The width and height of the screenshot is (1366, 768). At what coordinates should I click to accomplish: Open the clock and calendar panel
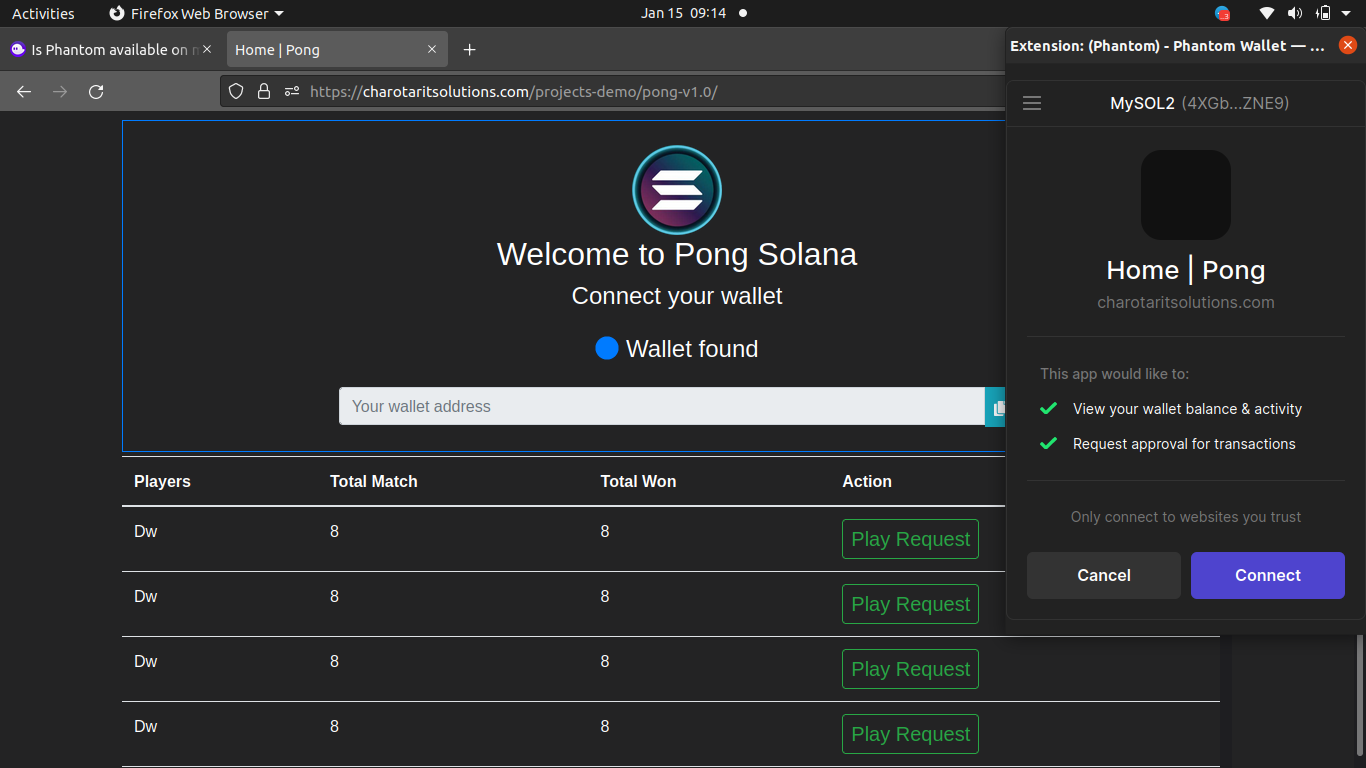684,13
